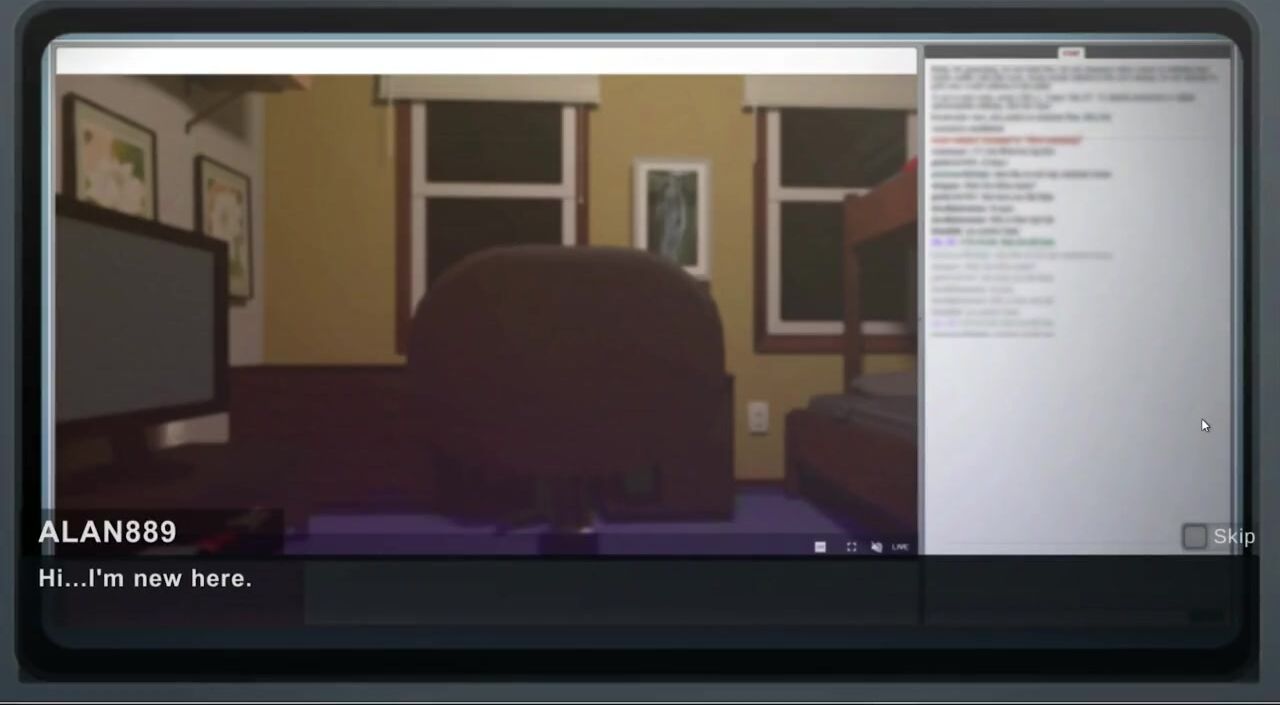The image size is (1280, 705).
Task: Click the blue and green chat message
Action: click(991, 242)
